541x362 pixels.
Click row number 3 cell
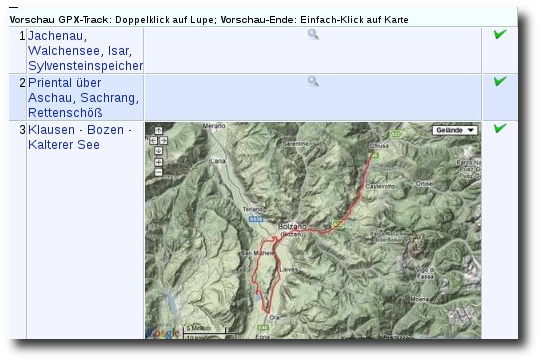(18, 230)
